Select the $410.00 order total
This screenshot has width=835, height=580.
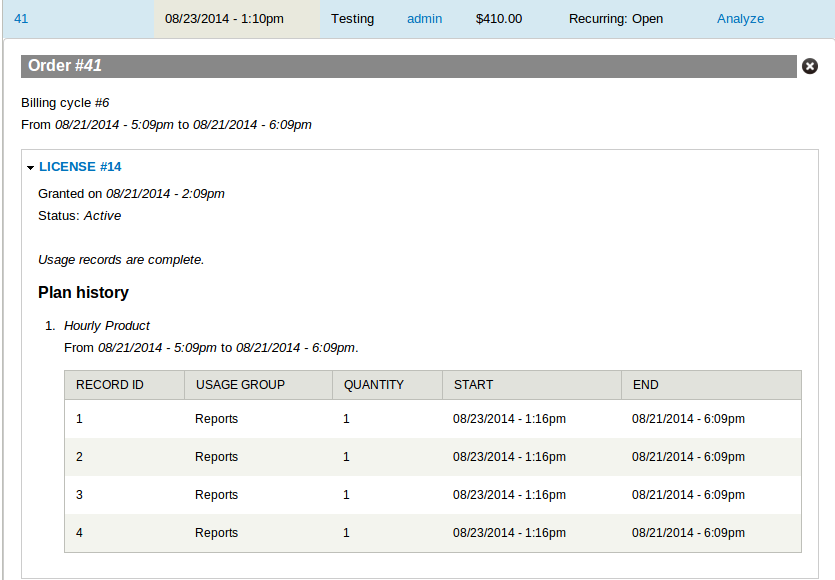coord(498,18)
